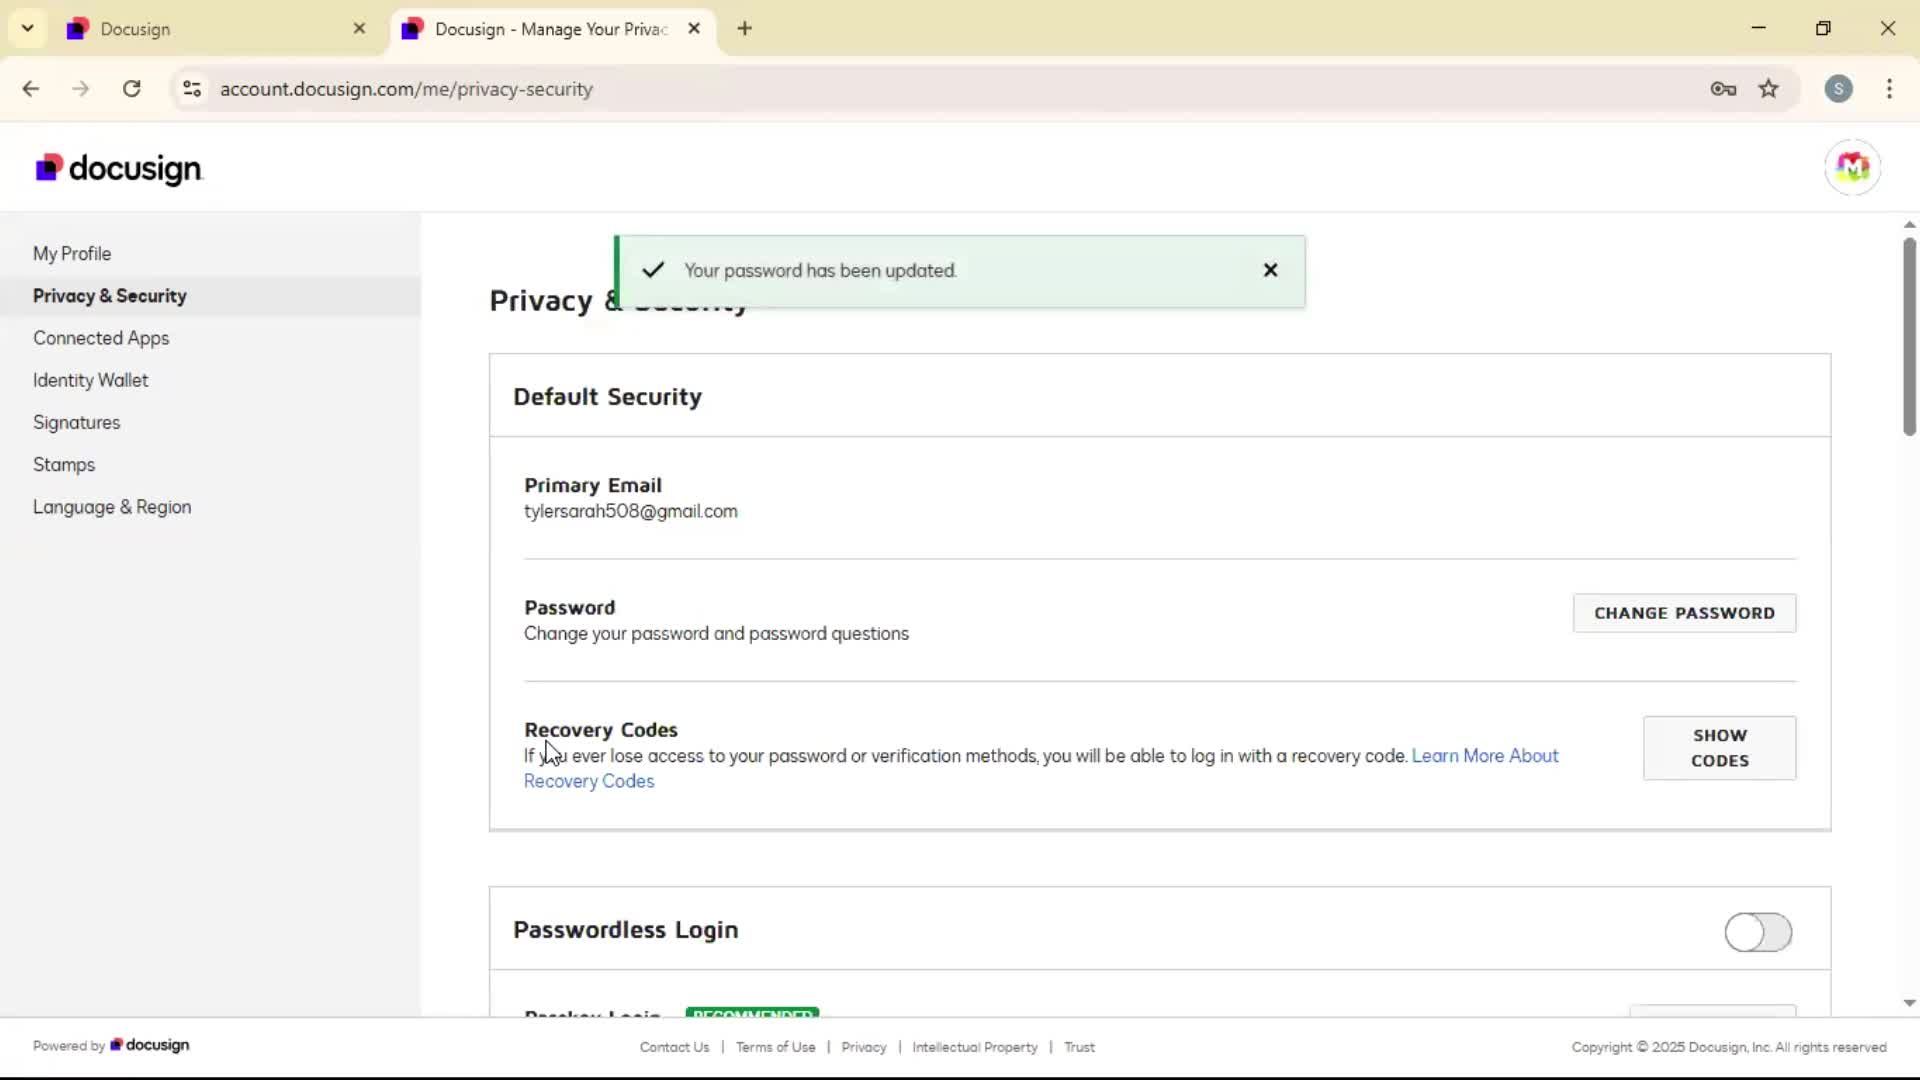Click the page vertical scrollbar thumb

(1909, 336)
